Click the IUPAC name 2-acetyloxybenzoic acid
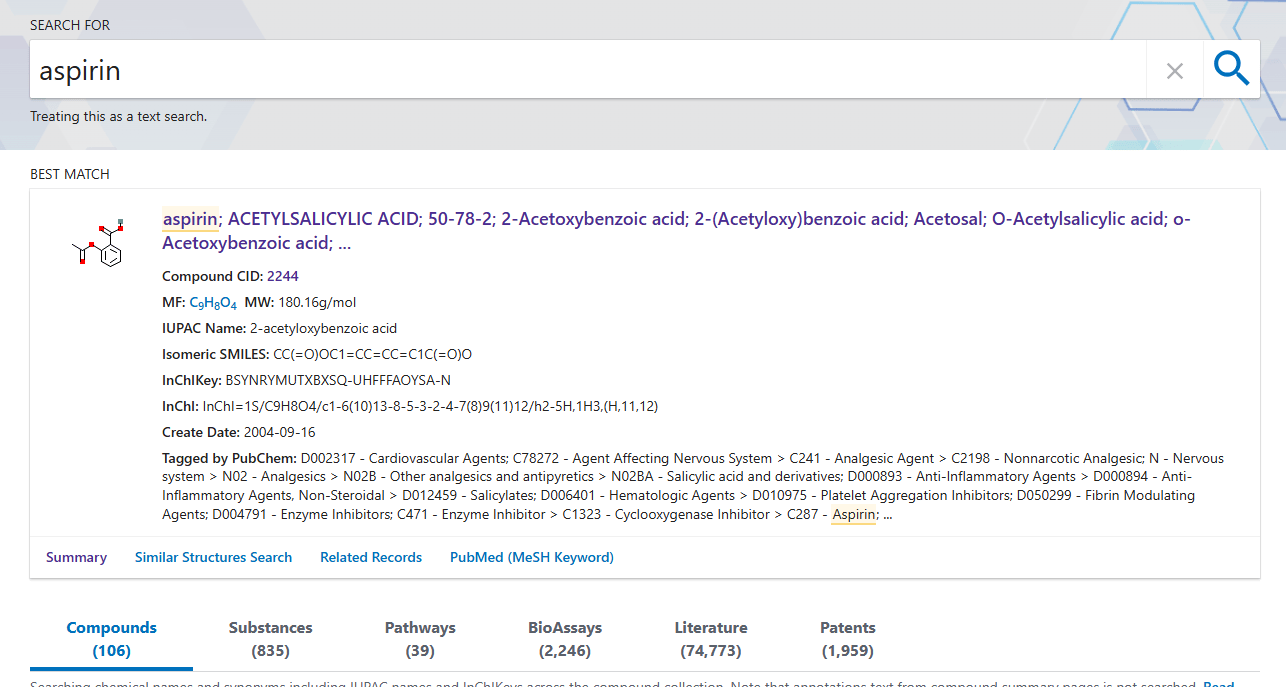This screenshot has width=1286, height=687. click(323, 328)
